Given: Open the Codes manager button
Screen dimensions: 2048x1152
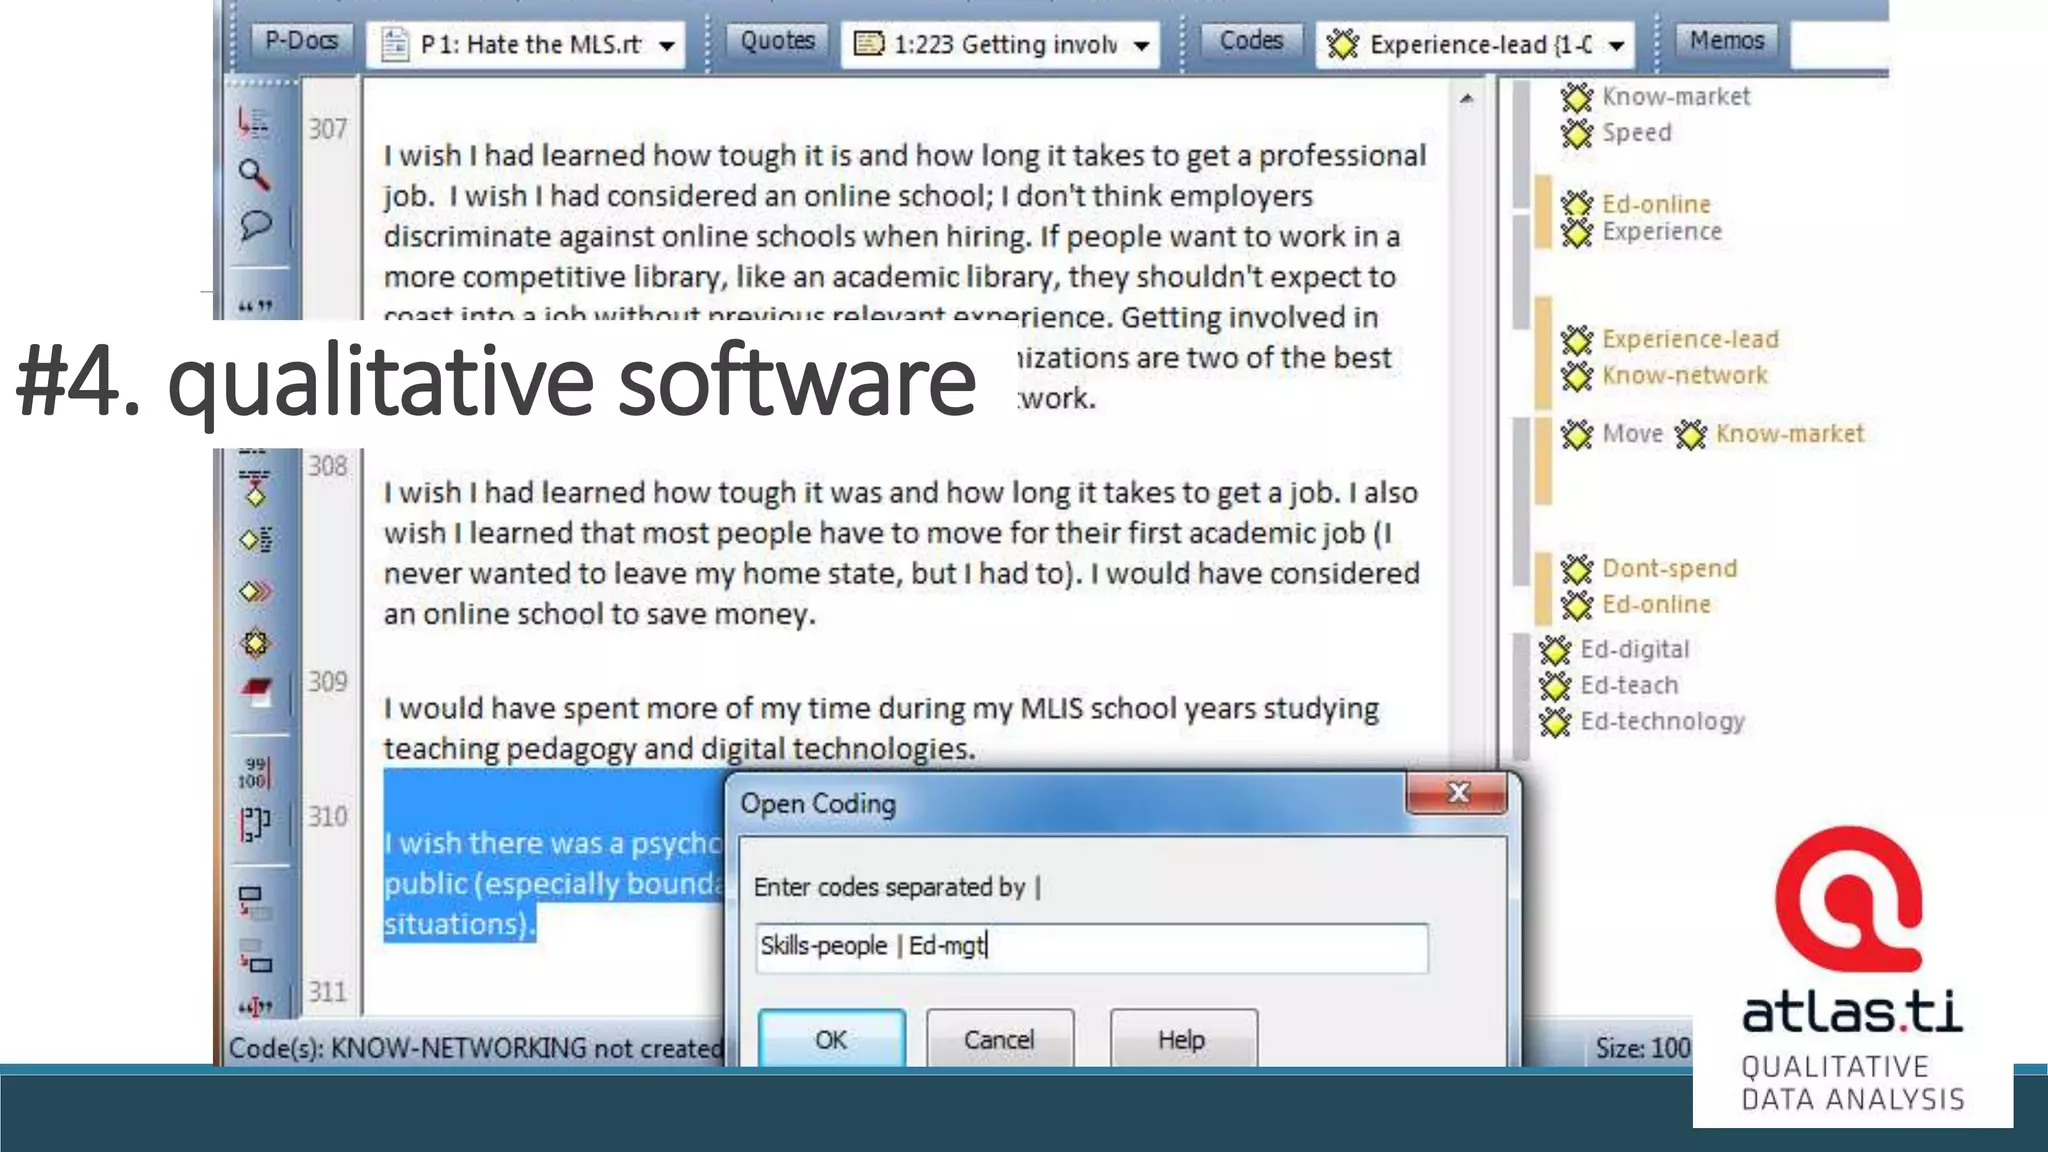Looking at the screenshot, I should [1251, 41].
